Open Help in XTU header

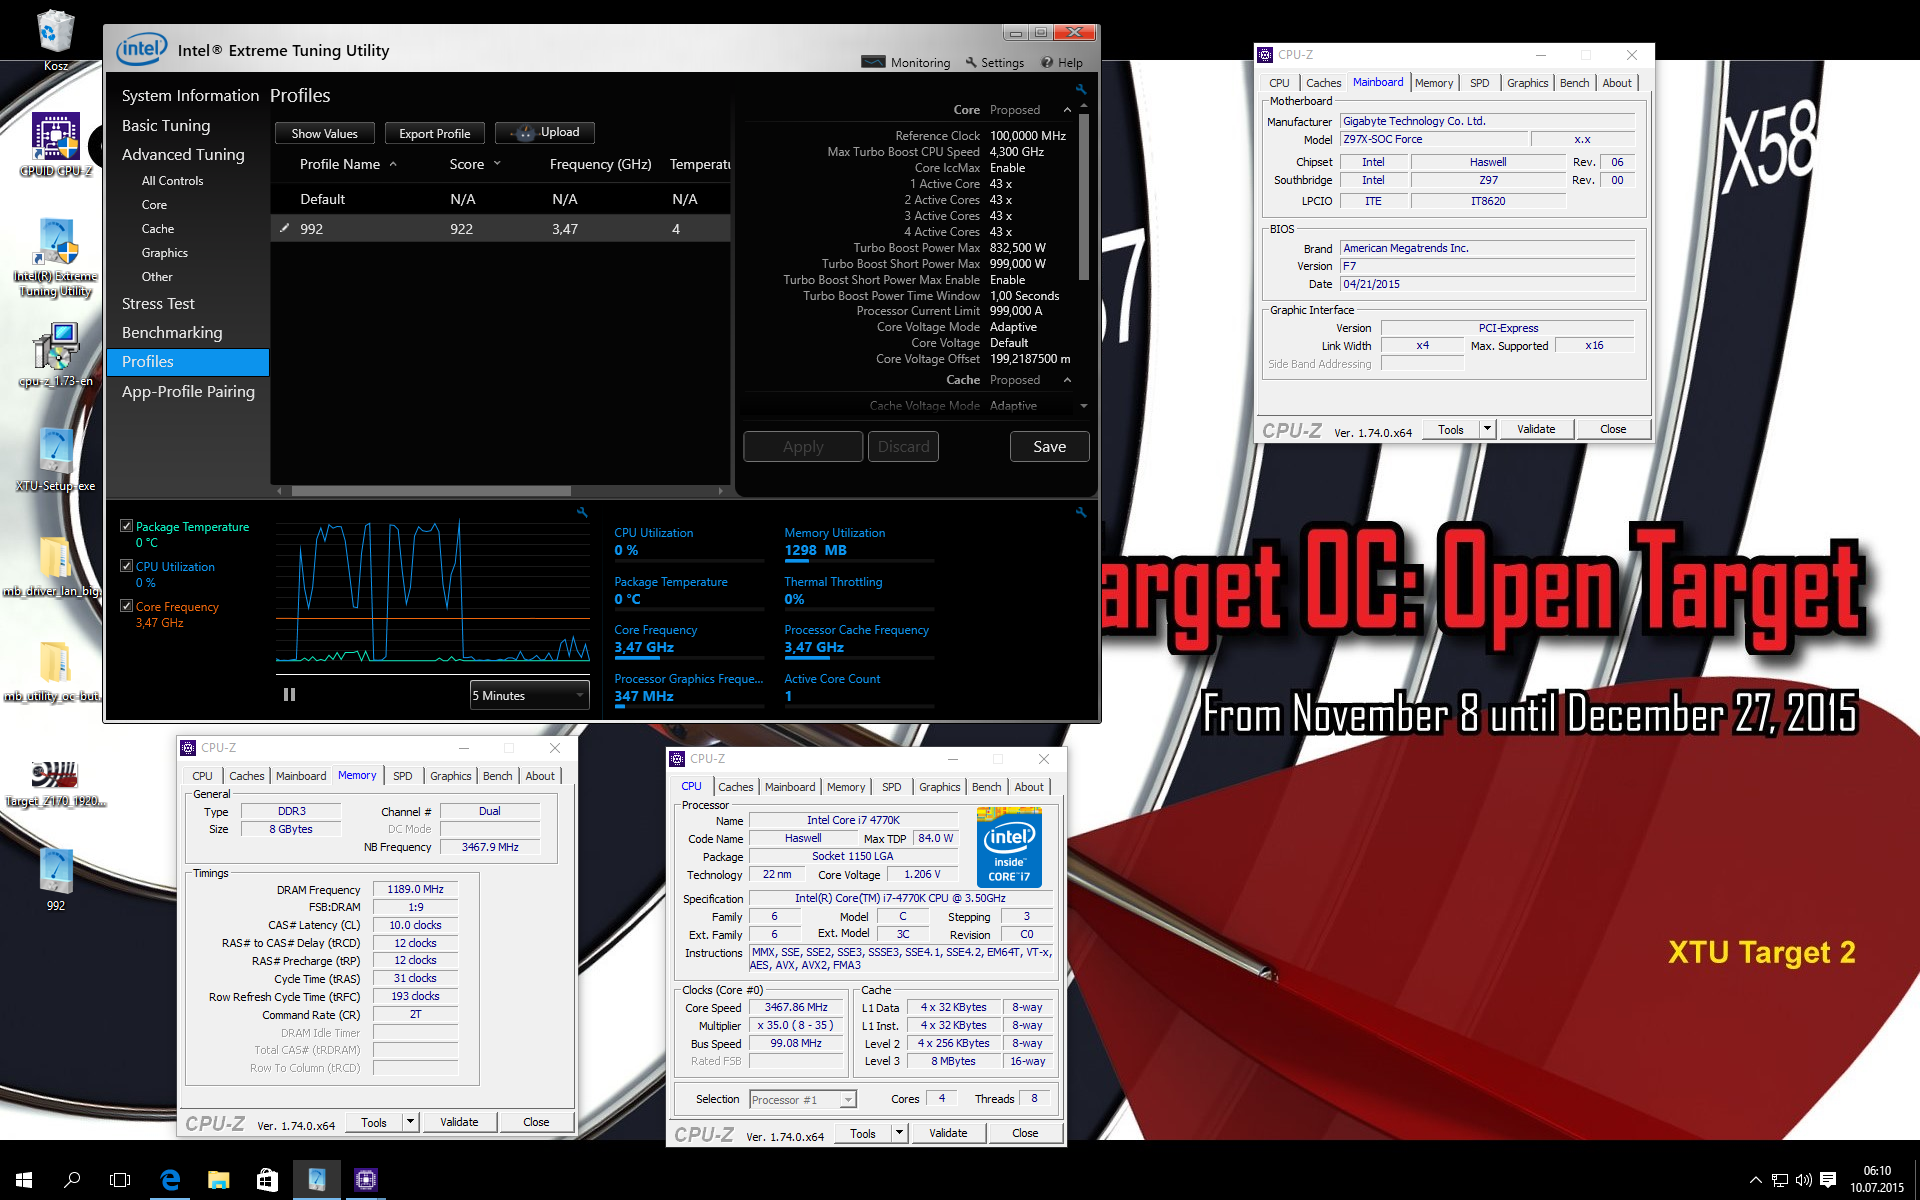coord(1062,62)
